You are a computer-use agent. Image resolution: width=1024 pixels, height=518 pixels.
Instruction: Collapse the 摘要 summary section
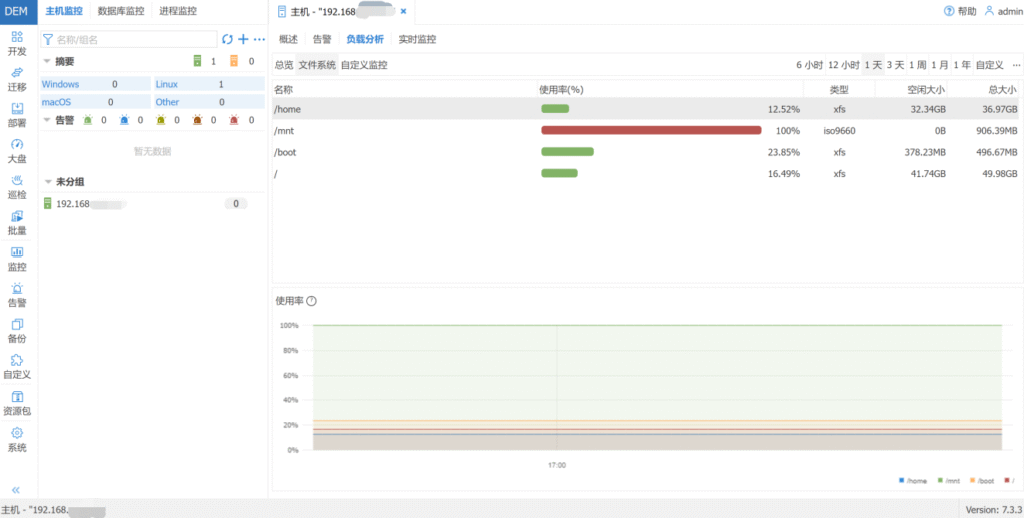click(x=47, y=61)
